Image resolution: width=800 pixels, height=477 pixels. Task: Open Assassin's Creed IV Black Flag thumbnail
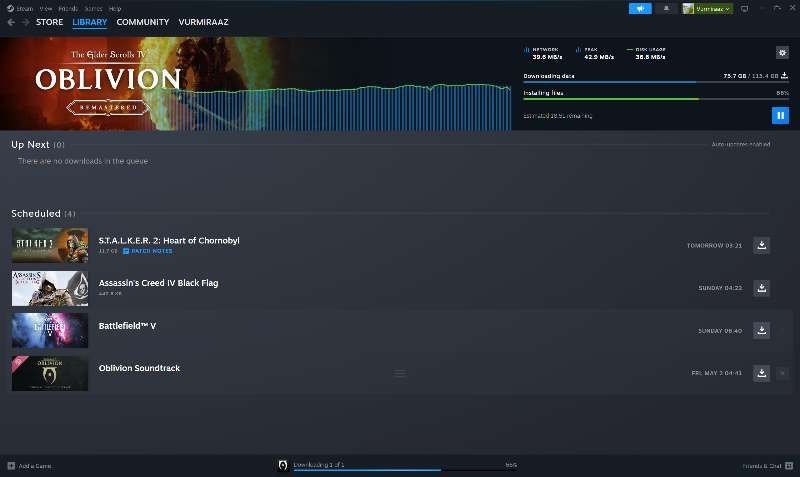[50, 288]
